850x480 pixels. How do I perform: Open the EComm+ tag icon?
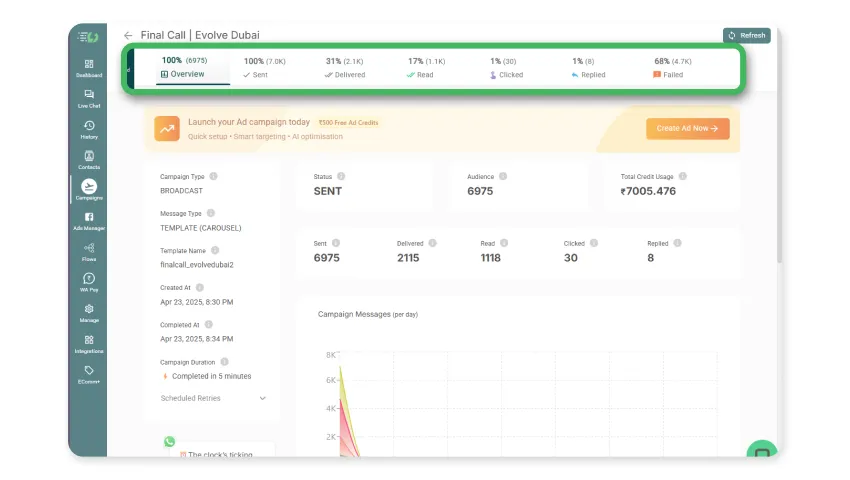[x=89, y=374]
